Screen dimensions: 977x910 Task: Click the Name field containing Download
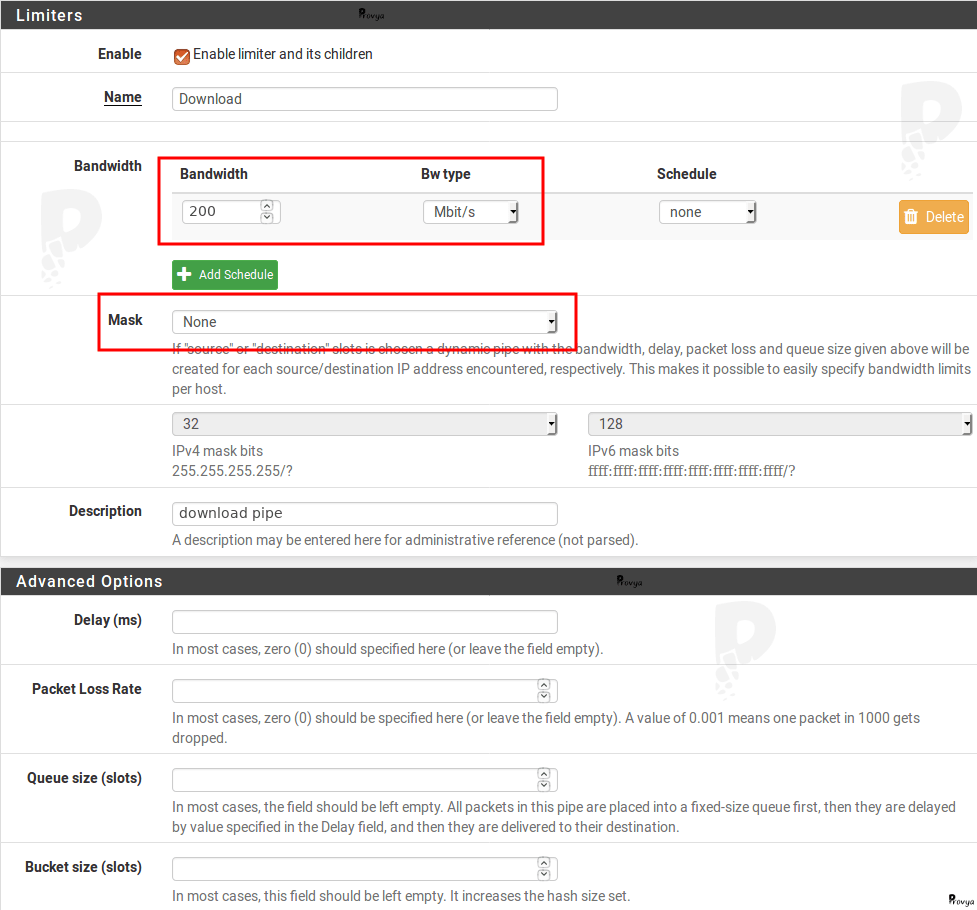364,99
